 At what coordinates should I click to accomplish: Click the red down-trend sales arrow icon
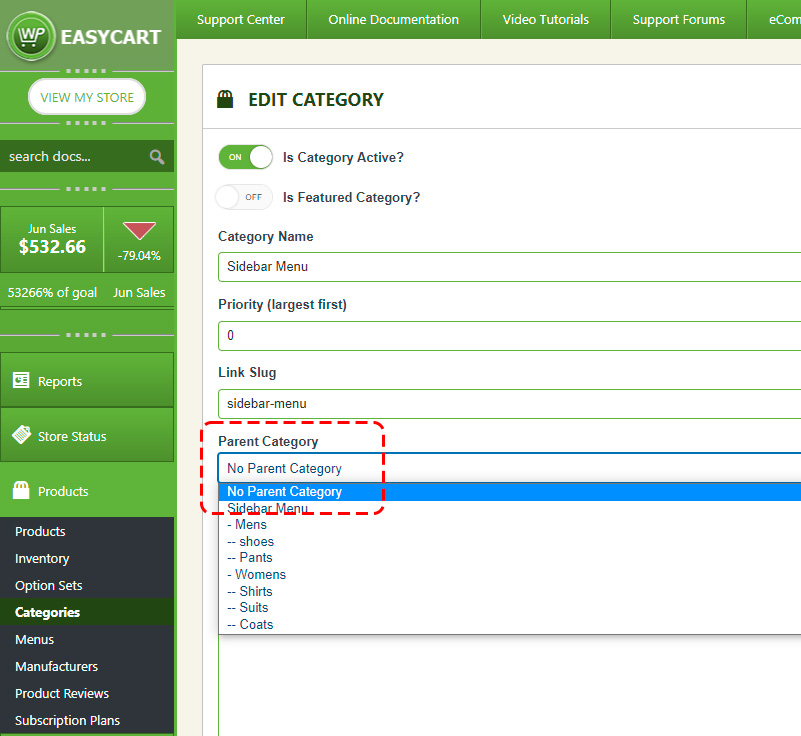coord(138,231)
